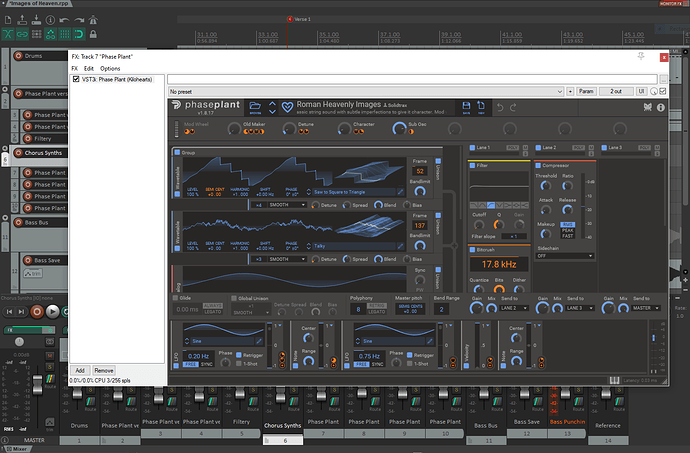Viewport: 690px width, 453px height.
Task: Open first wavetable SMOOTH unison mode dropdown
Action: tap(286, 205)
